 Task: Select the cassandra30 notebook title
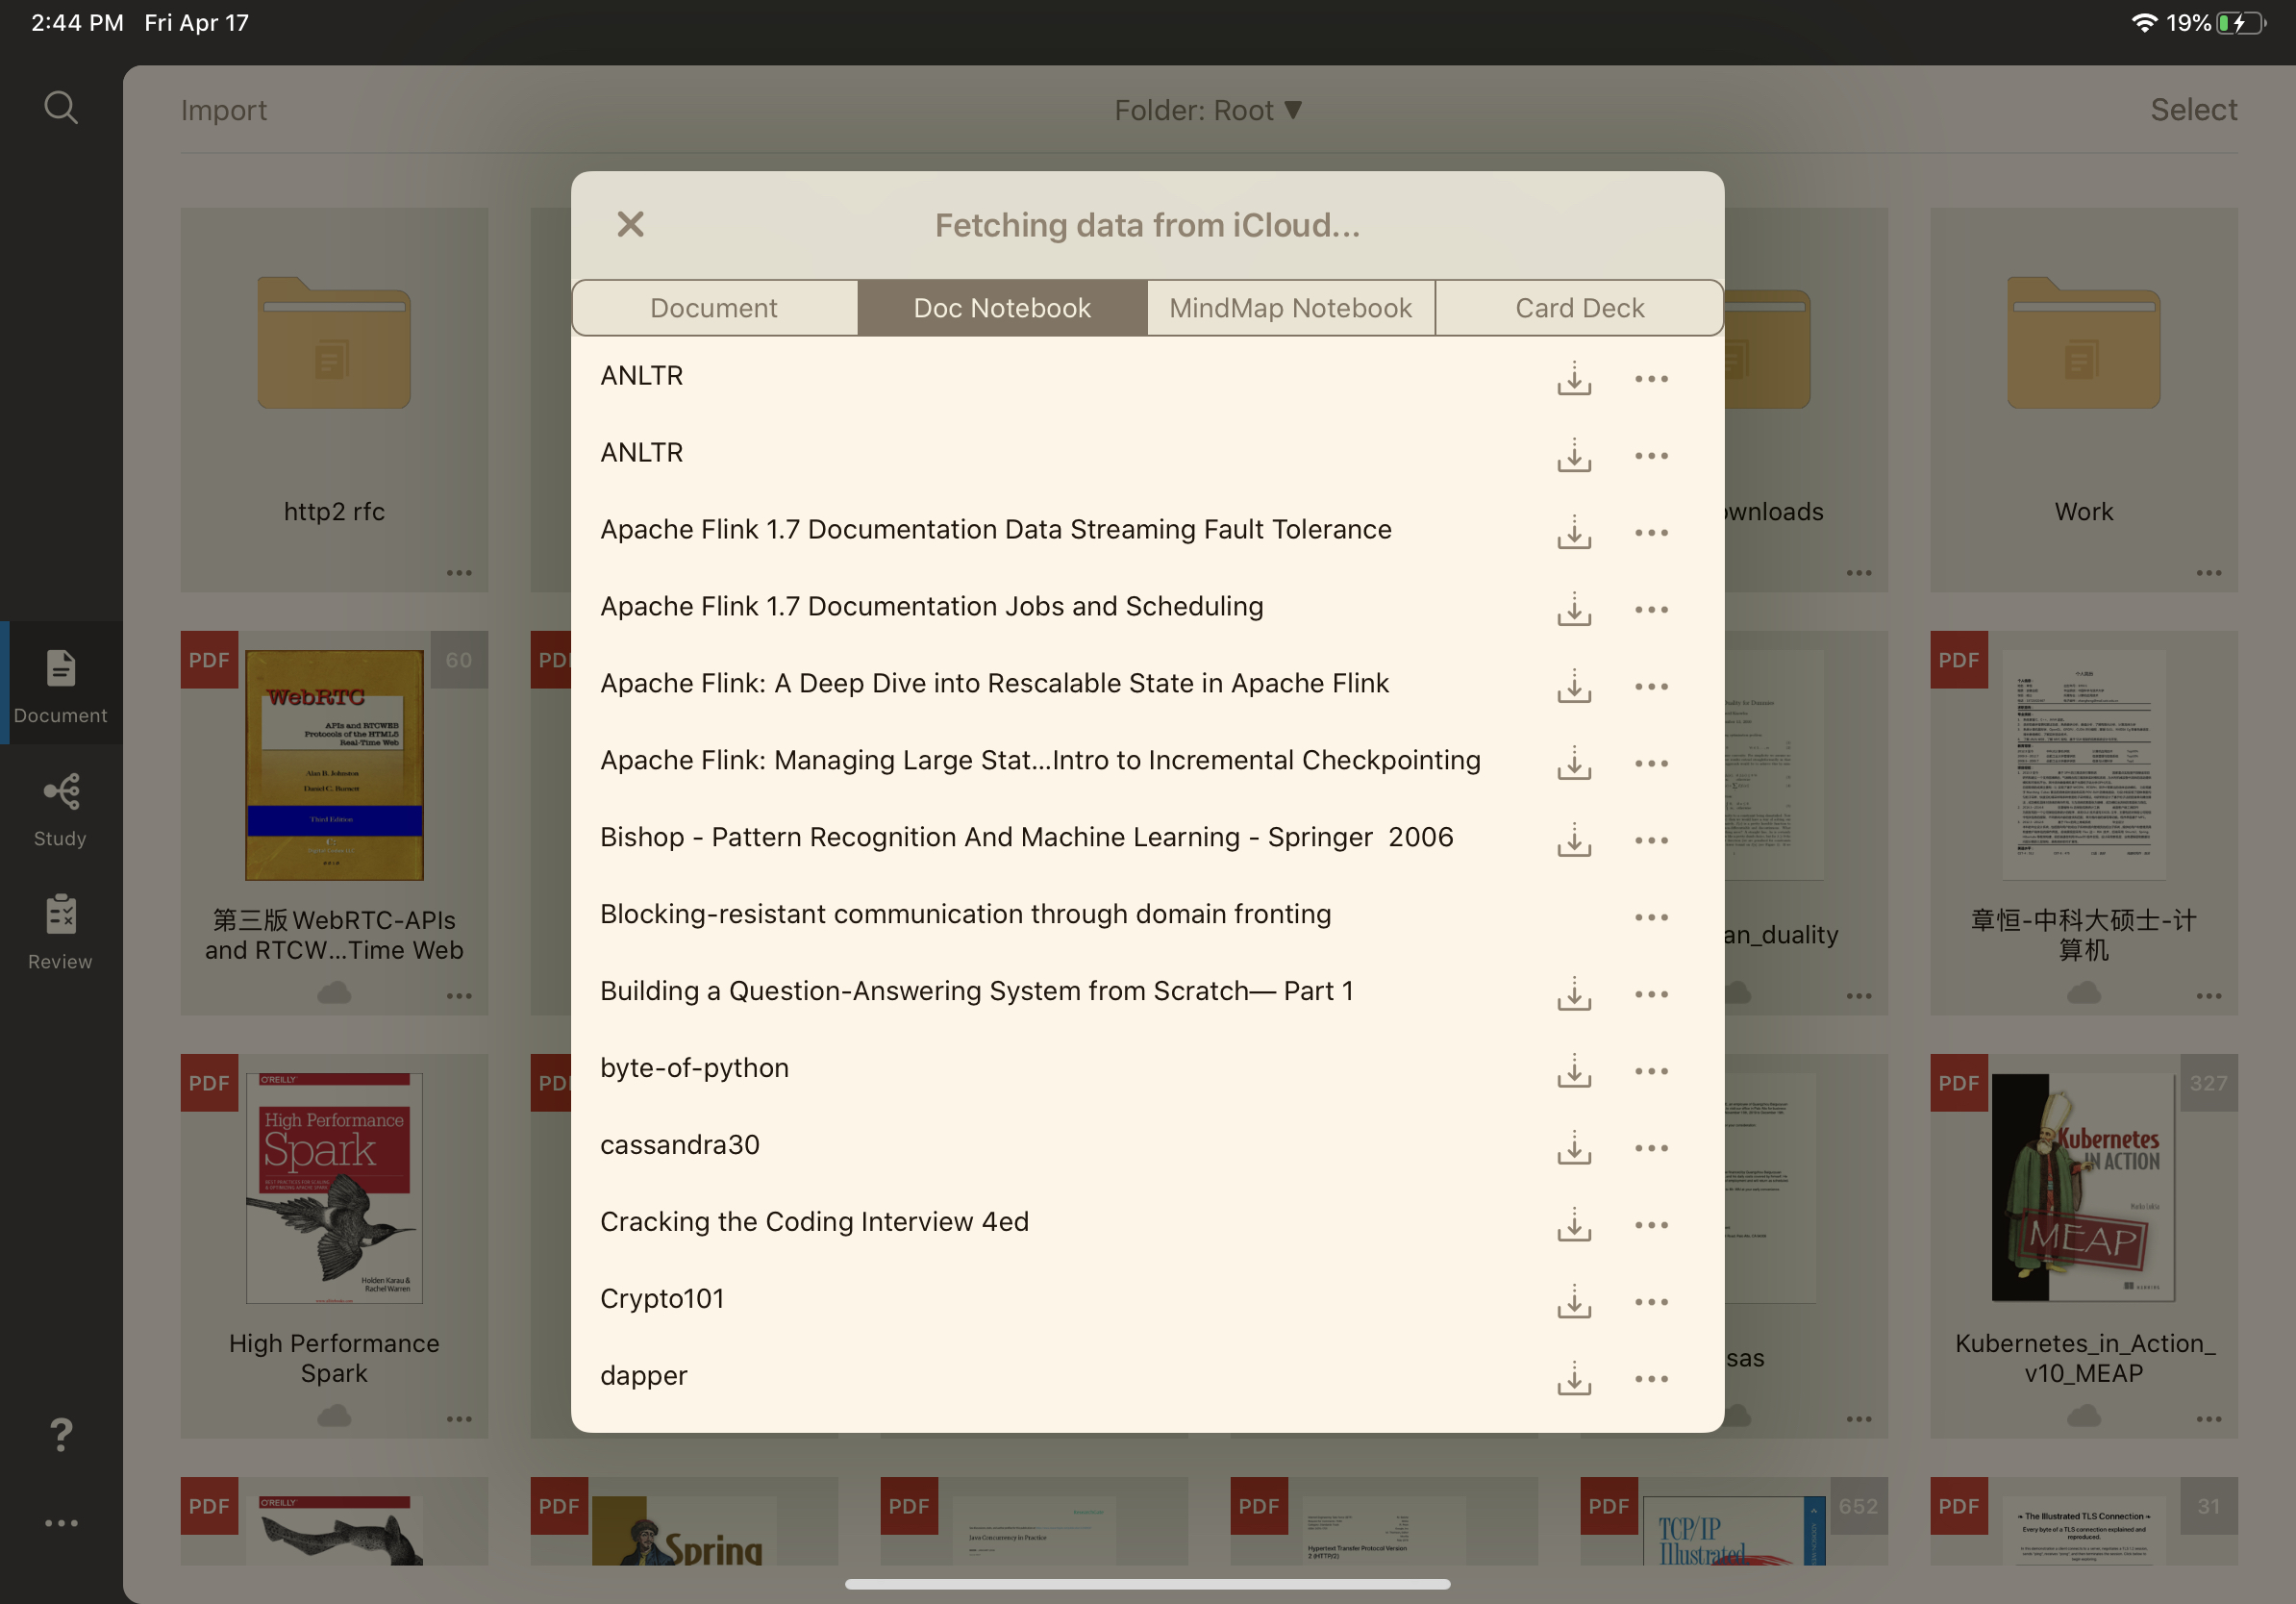pyautogui.click(x=680, y=1144)
